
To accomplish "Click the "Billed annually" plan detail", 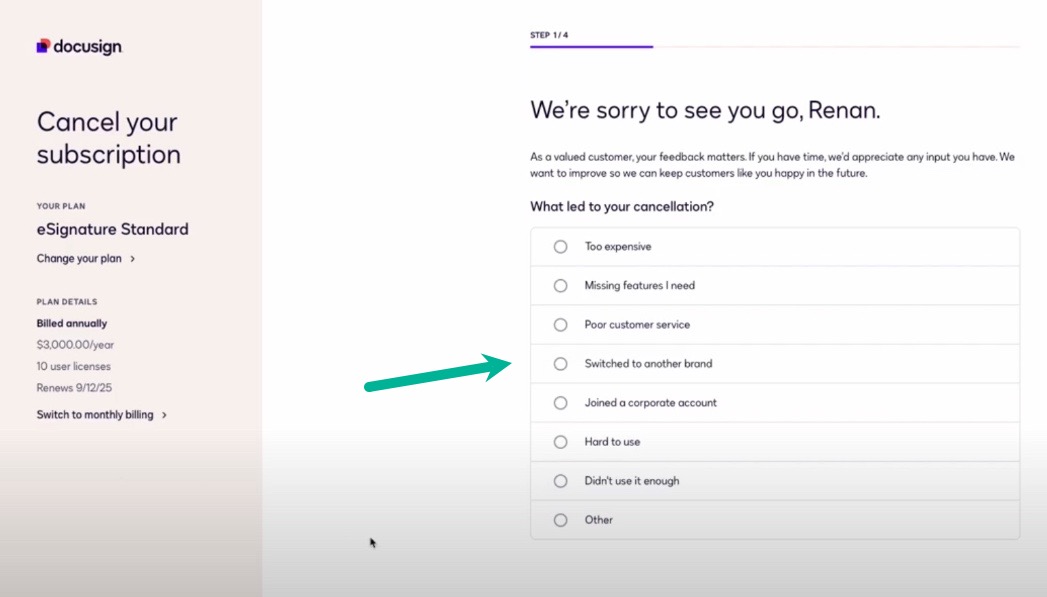I will 72,323.
